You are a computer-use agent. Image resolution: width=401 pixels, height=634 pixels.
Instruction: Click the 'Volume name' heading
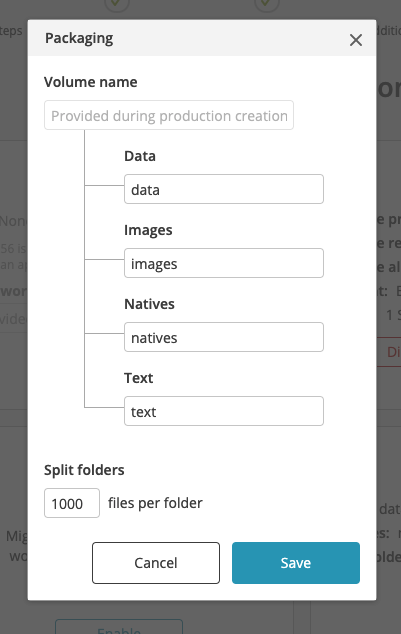point(91,82)
